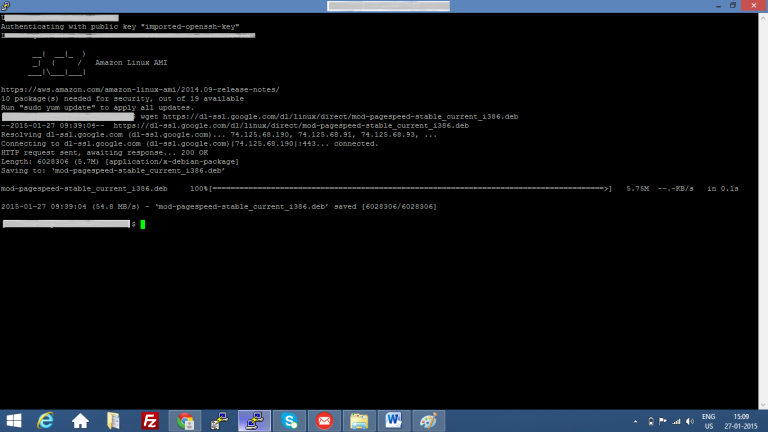Open the ENG US language switcher
The width and height of the screenshot is (768, 432).
[709, 421]
